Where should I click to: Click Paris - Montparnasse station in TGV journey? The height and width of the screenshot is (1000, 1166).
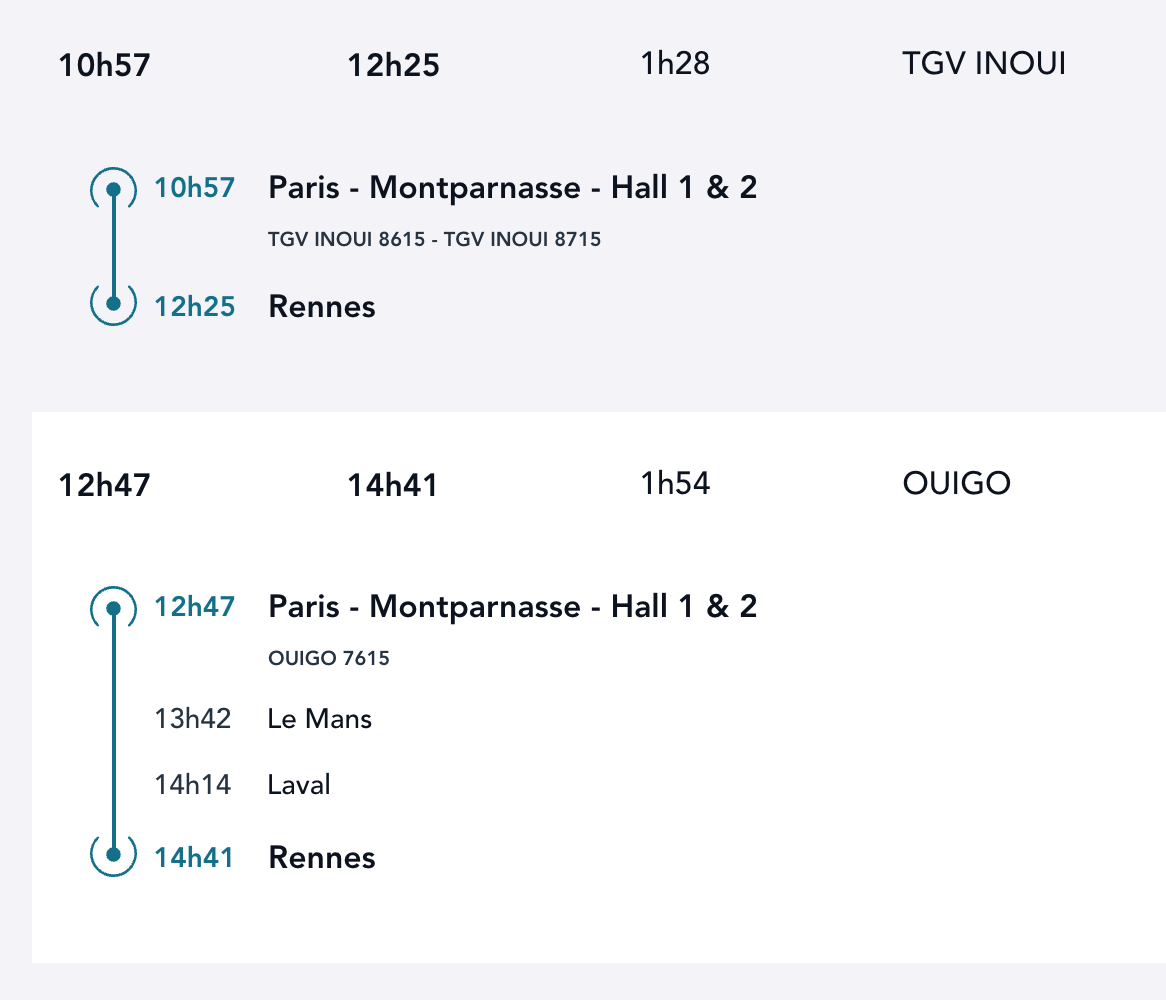512,188
